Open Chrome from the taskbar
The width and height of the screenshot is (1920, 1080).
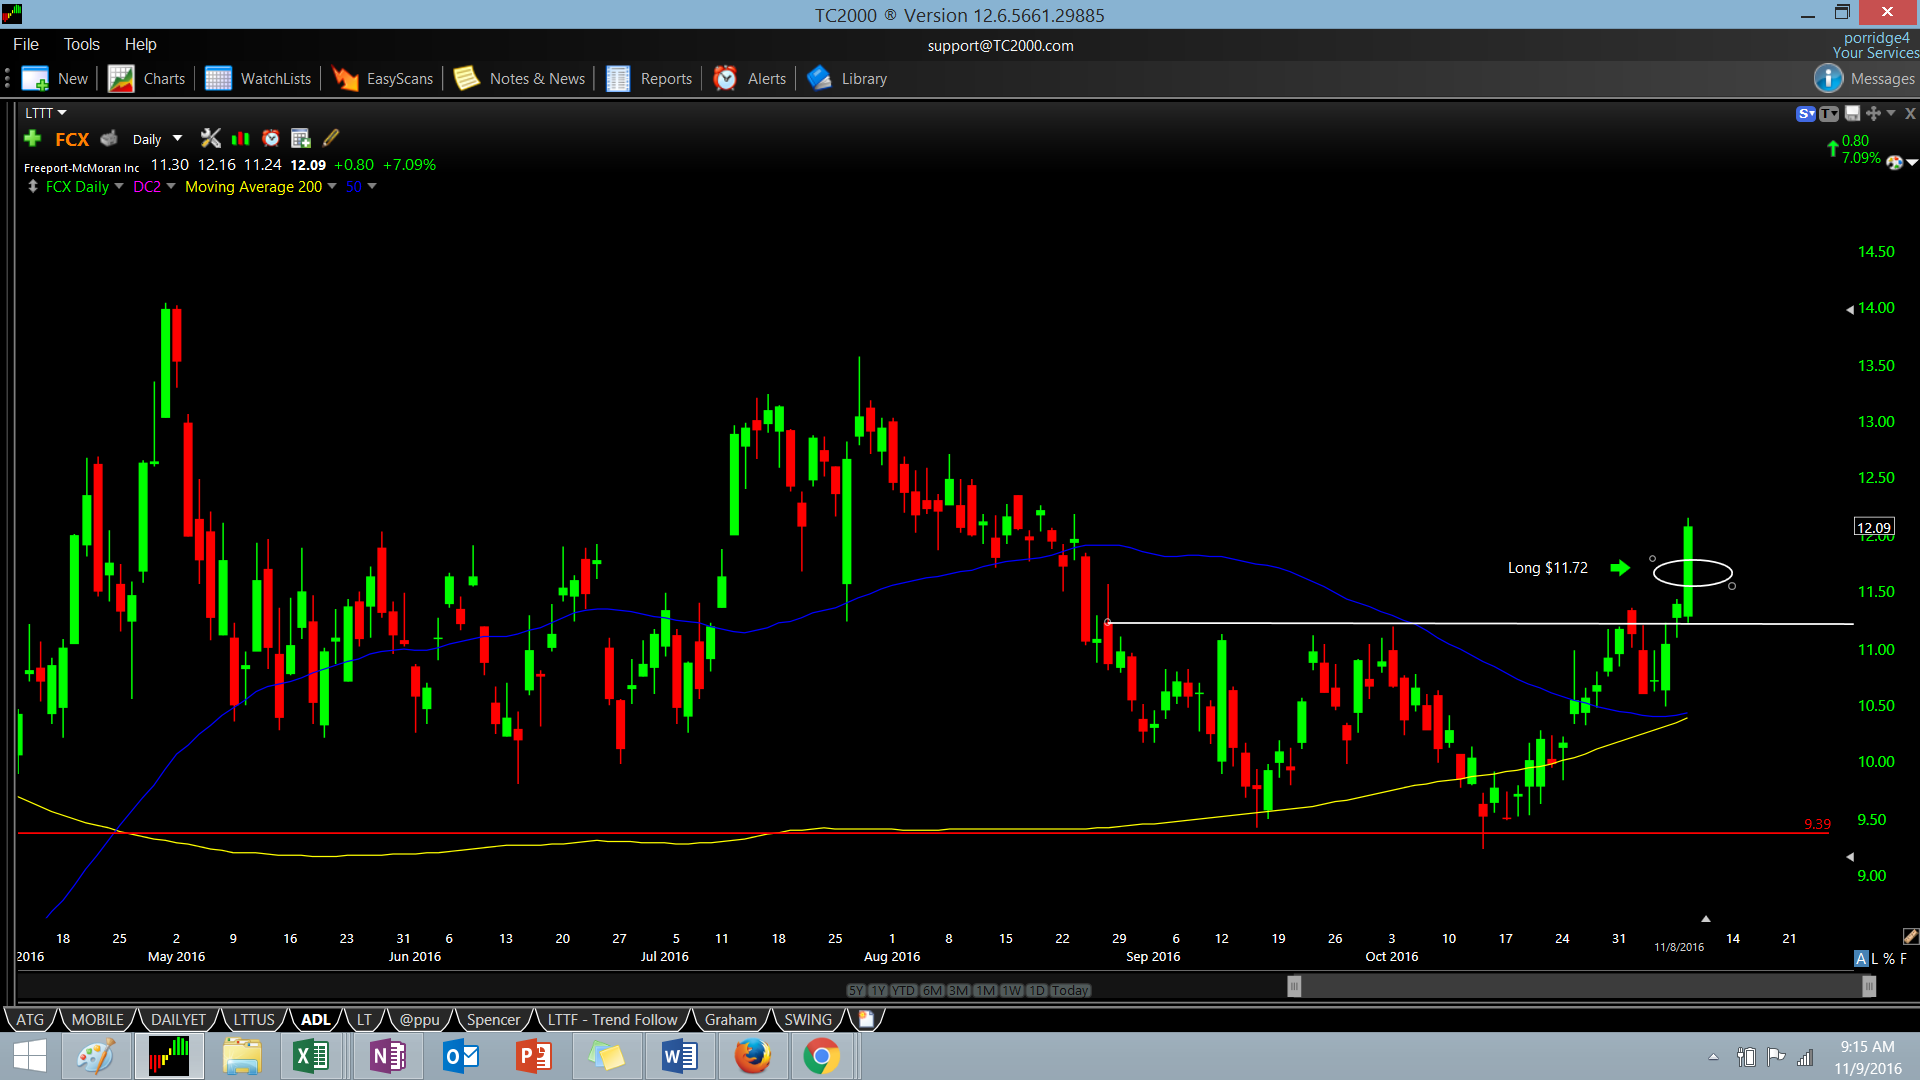(x=821, y=1056)
